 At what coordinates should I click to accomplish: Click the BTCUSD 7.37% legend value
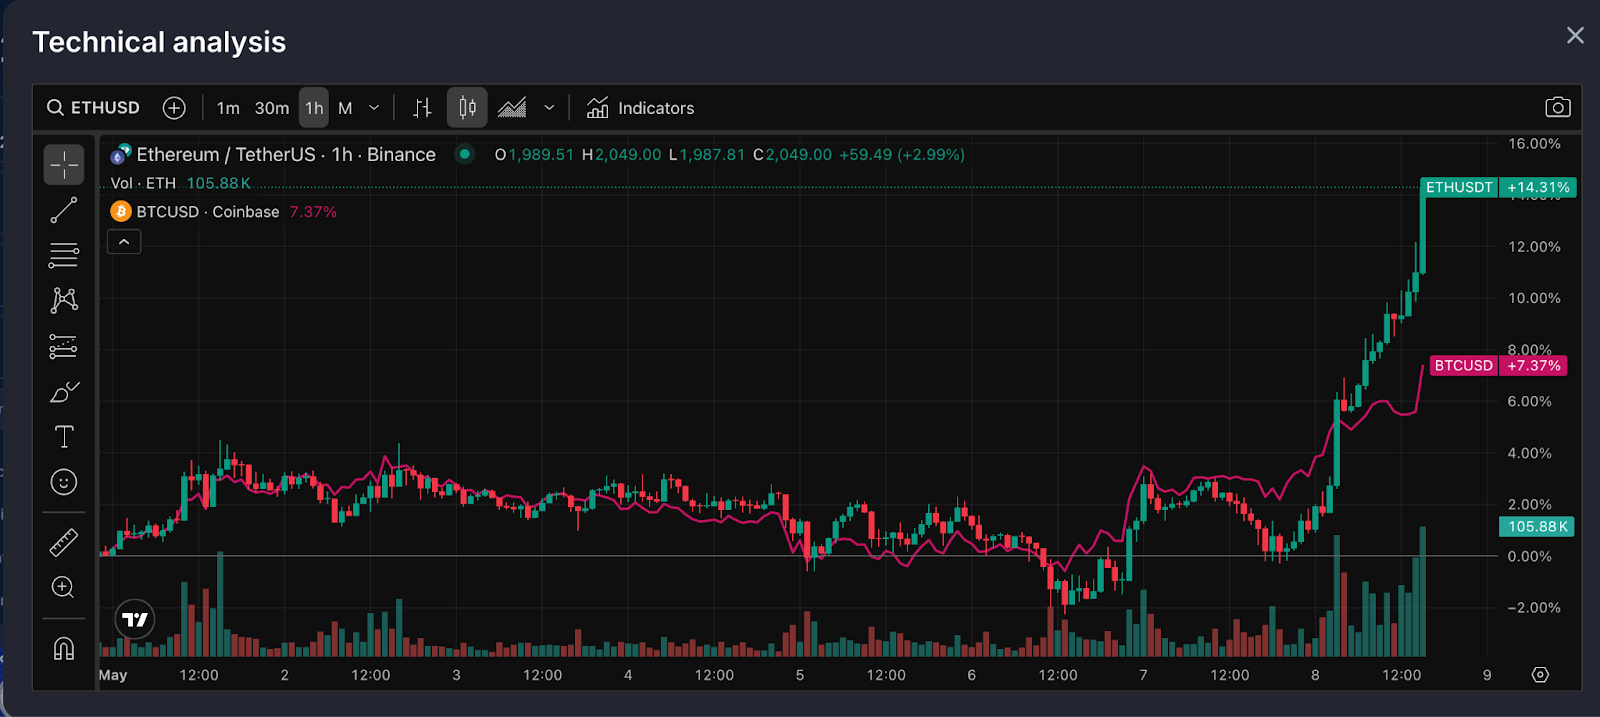pyautogui.click(x=313, y=212)
